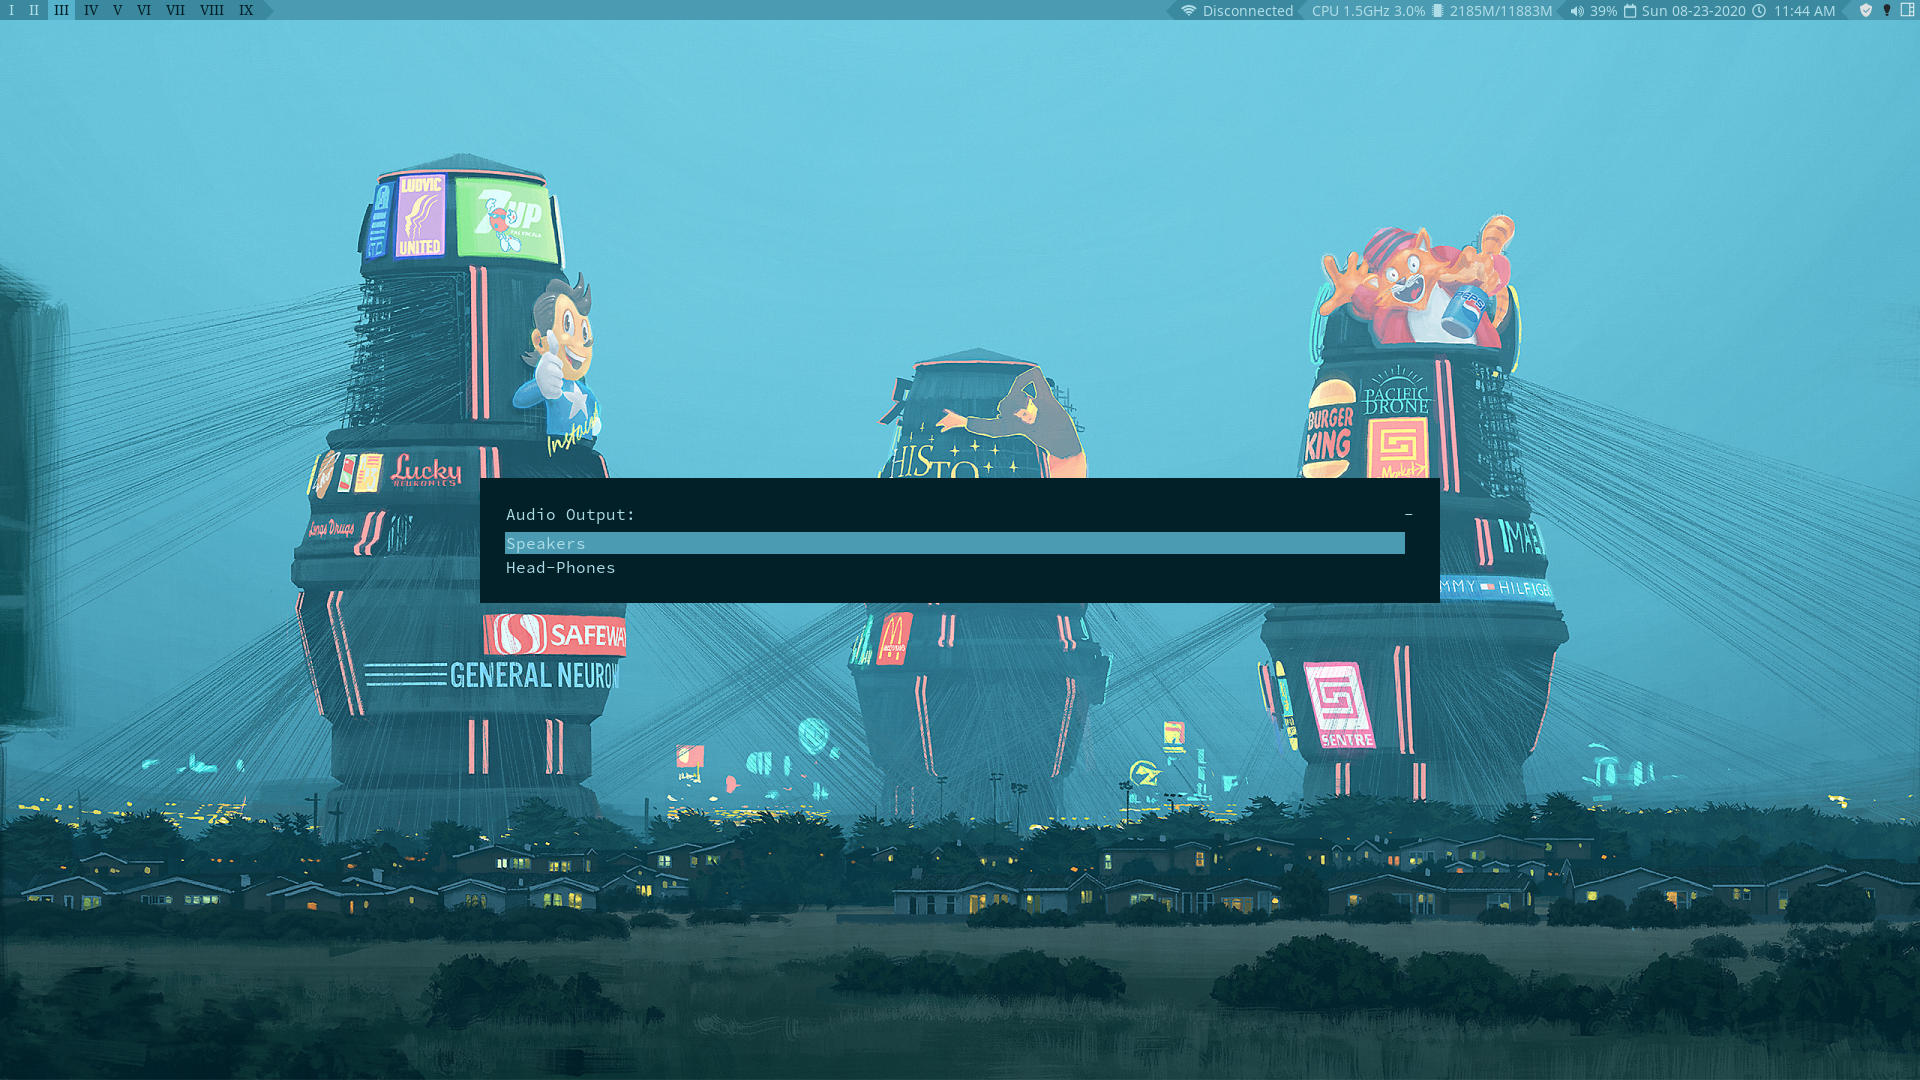This screenshot has height=1080, width=1920.
Task: Click the 39% volume value
Action: (1603, 11)
